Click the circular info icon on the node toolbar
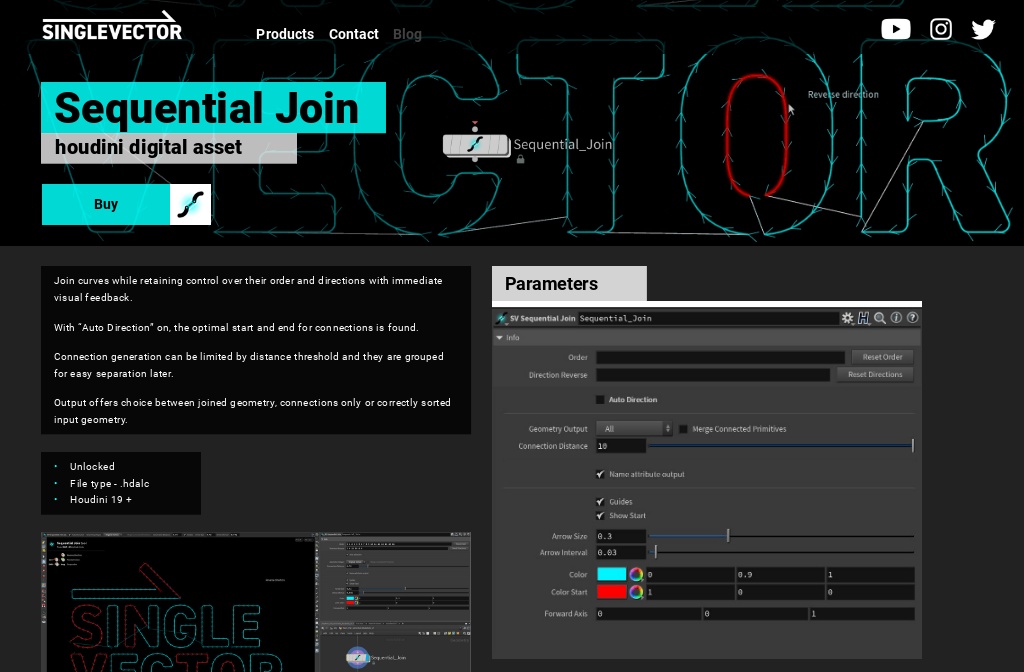 896,318
